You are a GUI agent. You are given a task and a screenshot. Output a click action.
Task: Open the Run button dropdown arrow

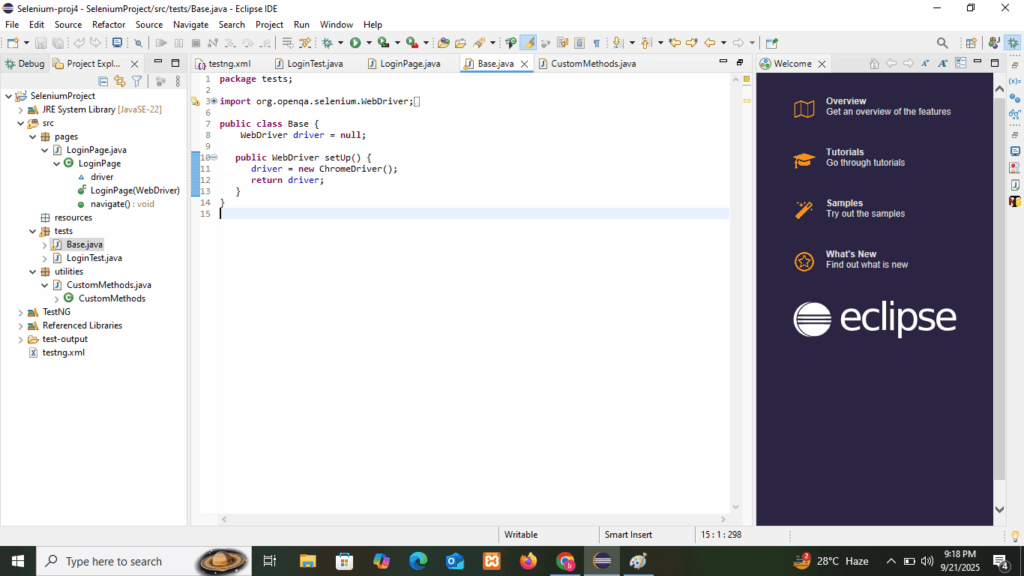click(368, 43)
